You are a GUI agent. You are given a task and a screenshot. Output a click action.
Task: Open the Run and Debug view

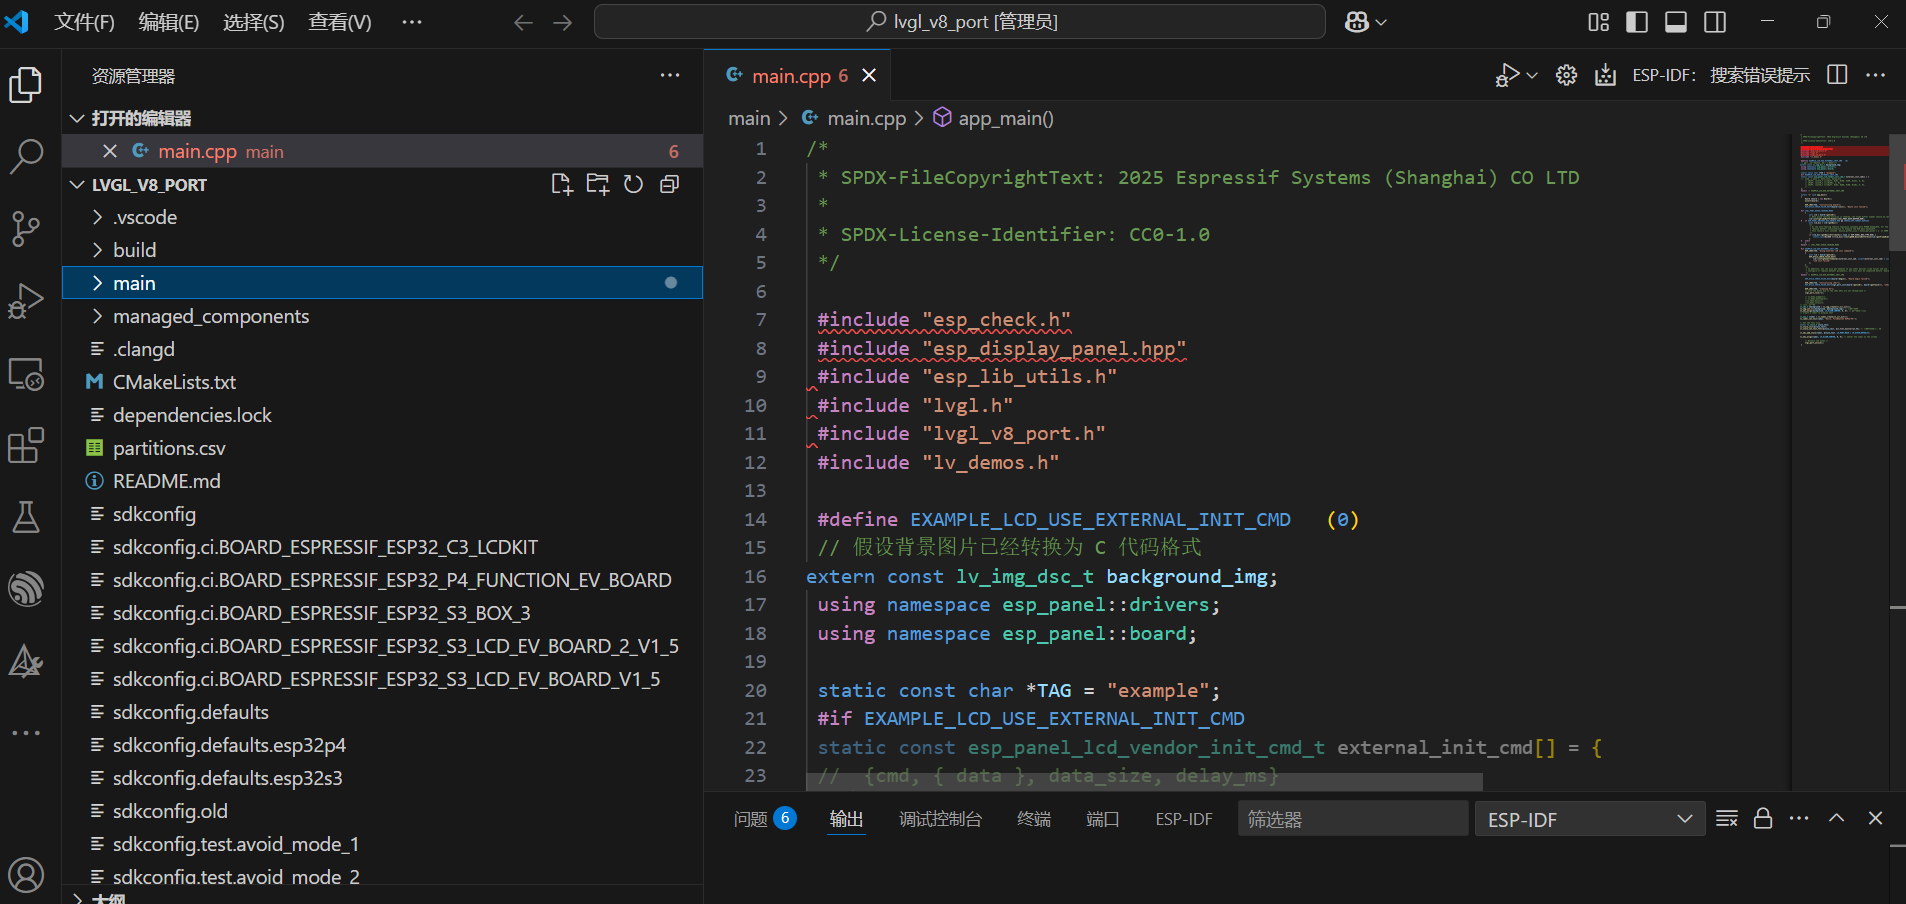point(26,301)
